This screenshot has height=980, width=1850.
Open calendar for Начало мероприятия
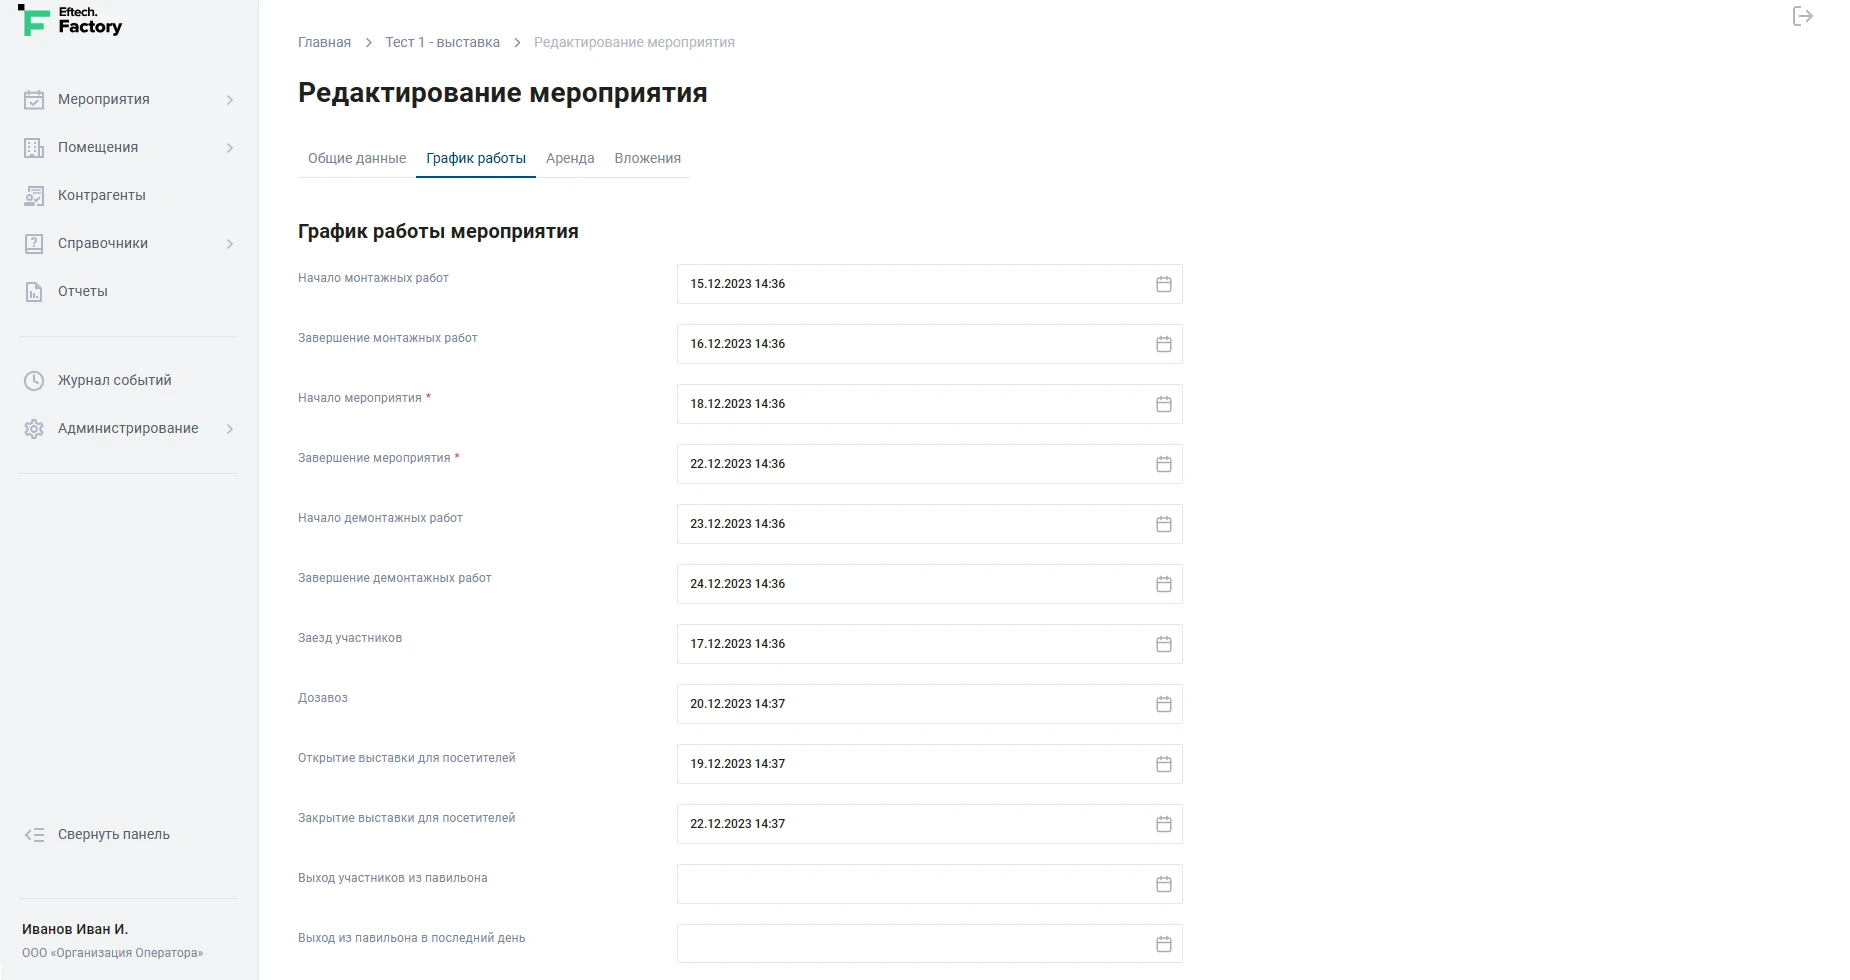(1163, 404)
